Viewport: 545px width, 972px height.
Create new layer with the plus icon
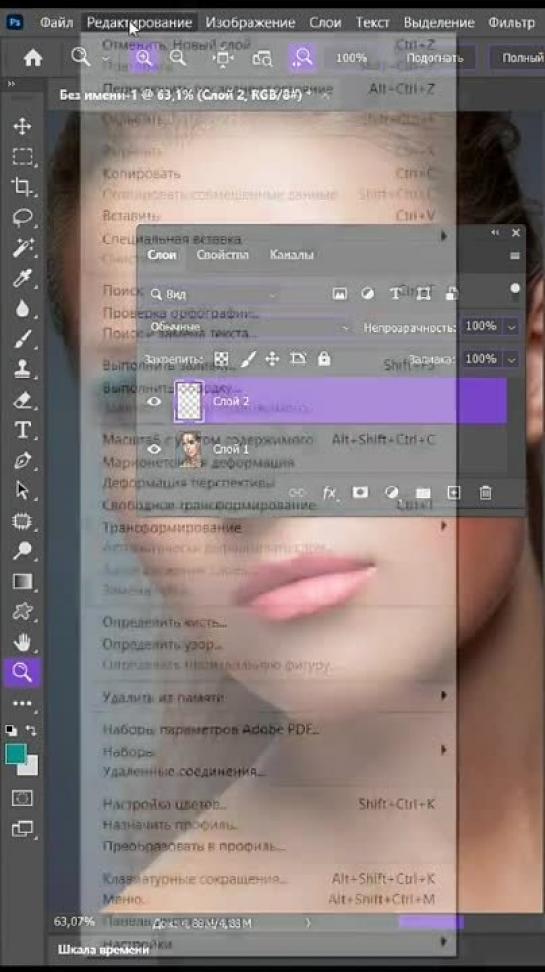(454, 492)
